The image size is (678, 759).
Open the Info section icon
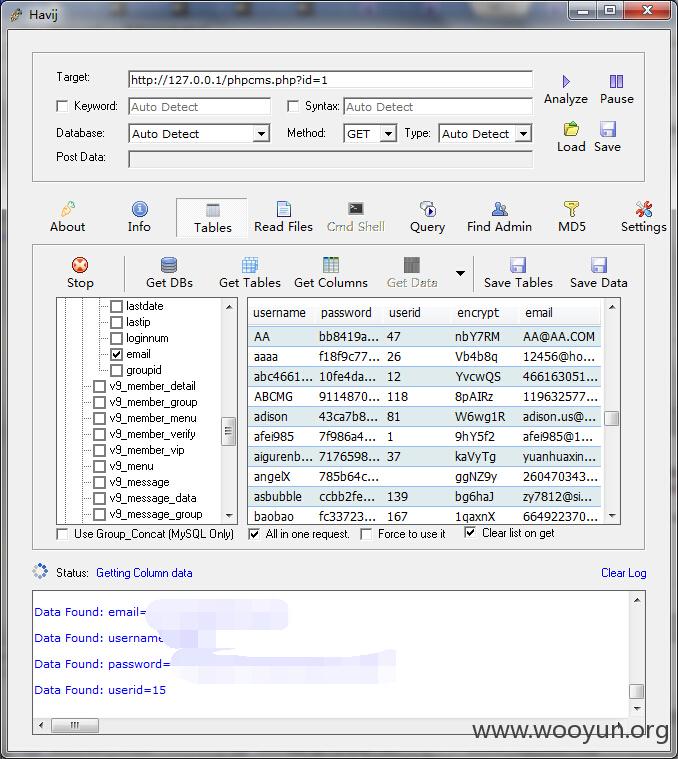[x=139, y=209]
